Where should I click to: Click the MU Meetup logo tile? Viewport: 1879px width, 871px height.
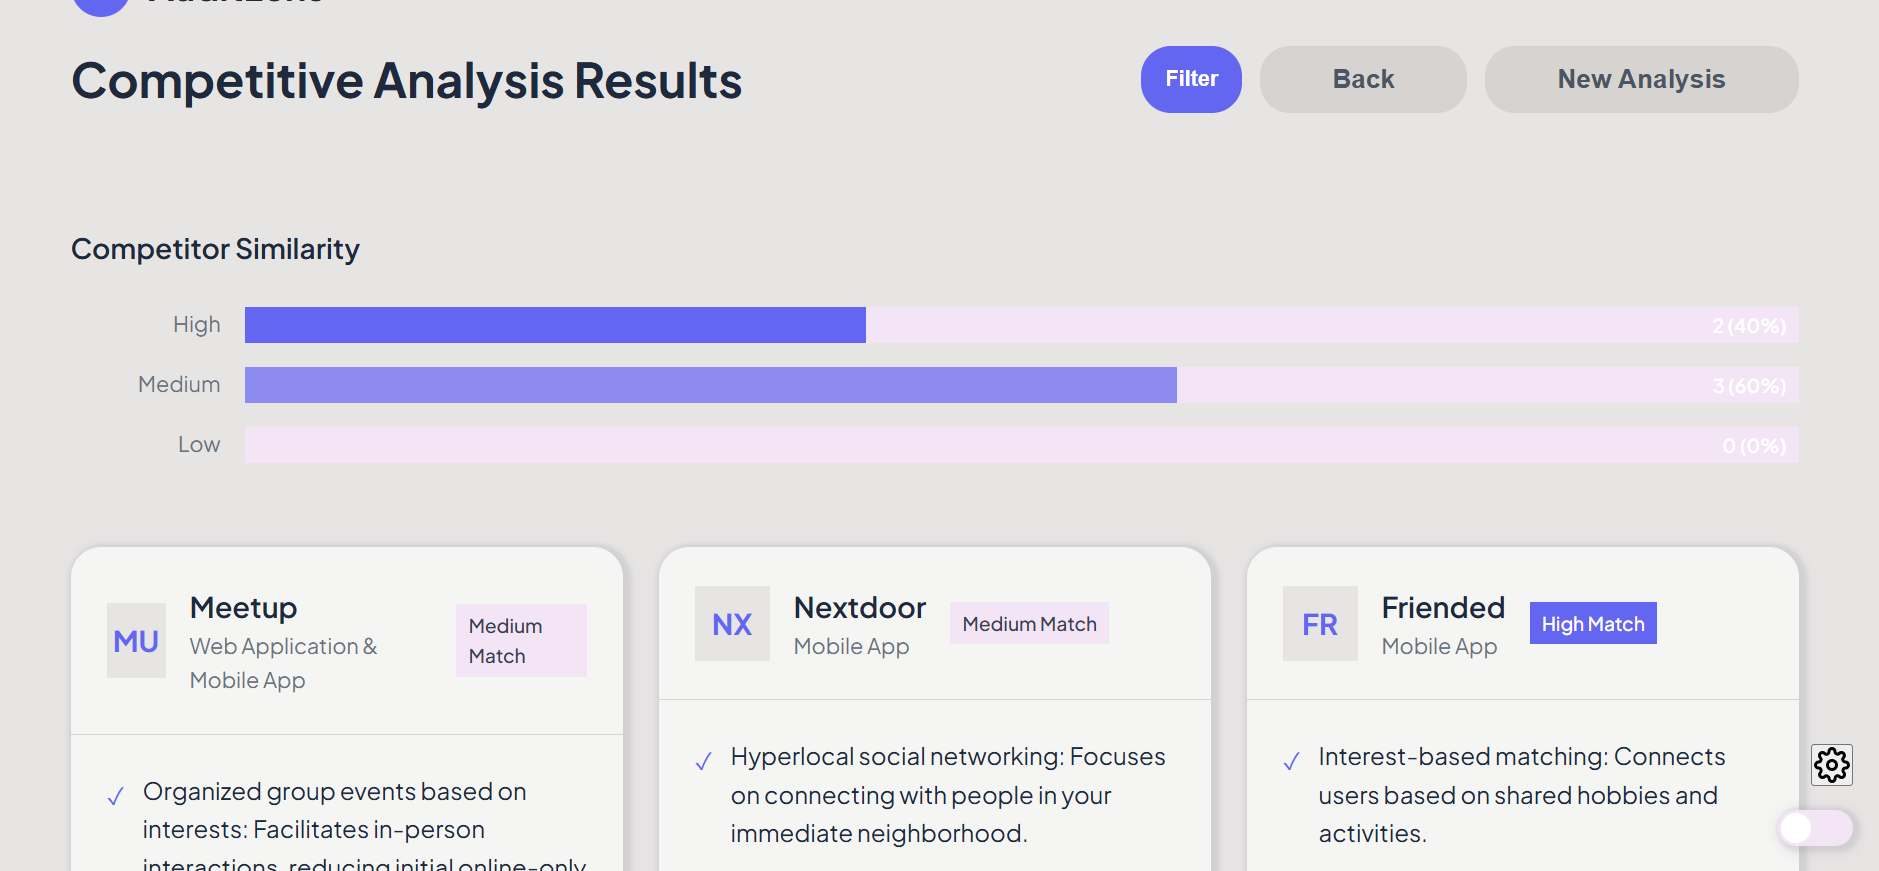coord(136,641)
